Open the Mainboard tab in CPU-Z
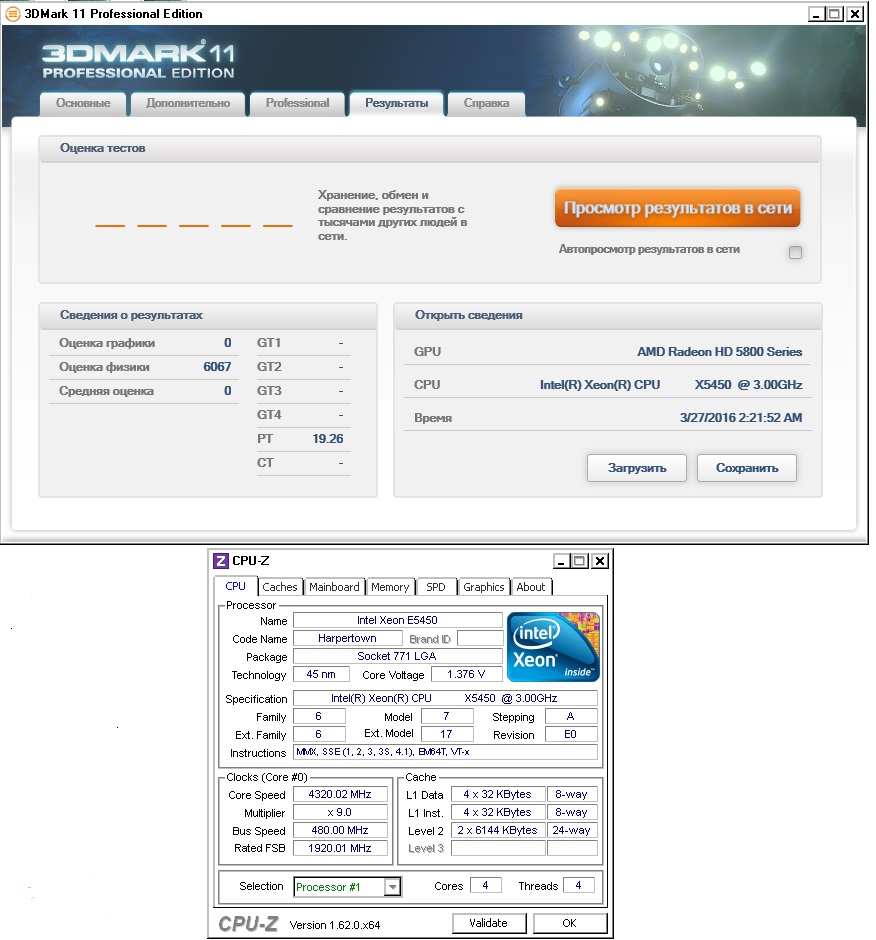This screenshot has width=876, height=940. point(334,587)
